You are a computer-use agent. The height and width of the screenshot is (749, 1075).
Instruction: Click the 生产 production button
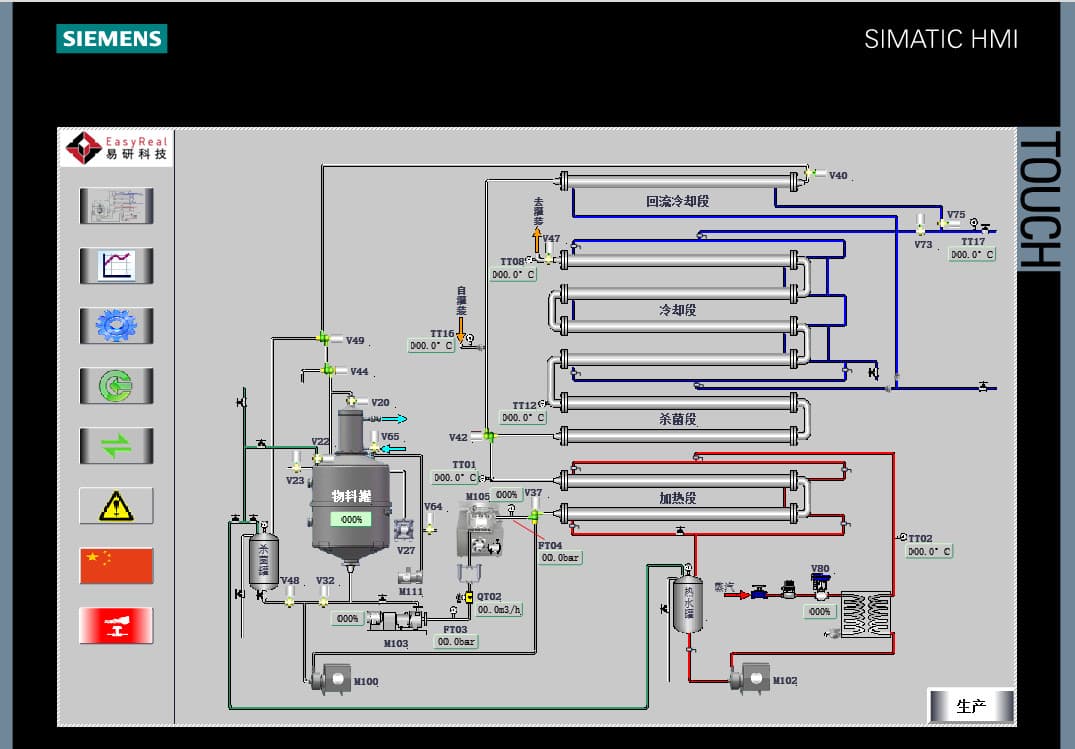970,706
